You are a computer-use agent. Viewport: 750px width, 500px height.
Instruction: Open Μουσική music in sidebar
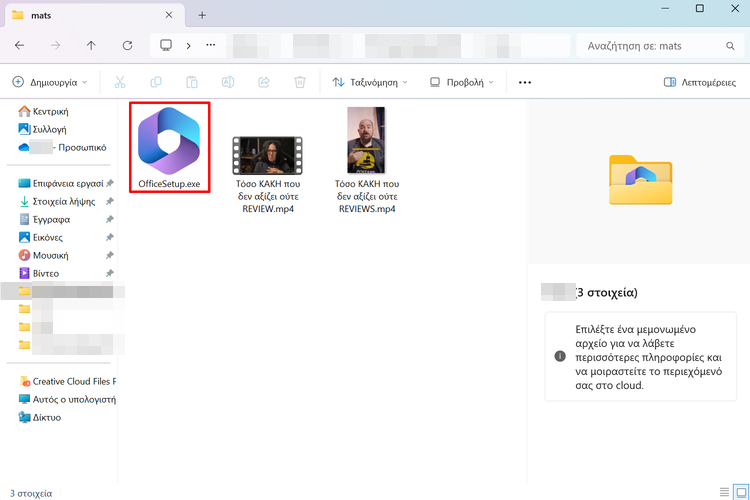44,256
